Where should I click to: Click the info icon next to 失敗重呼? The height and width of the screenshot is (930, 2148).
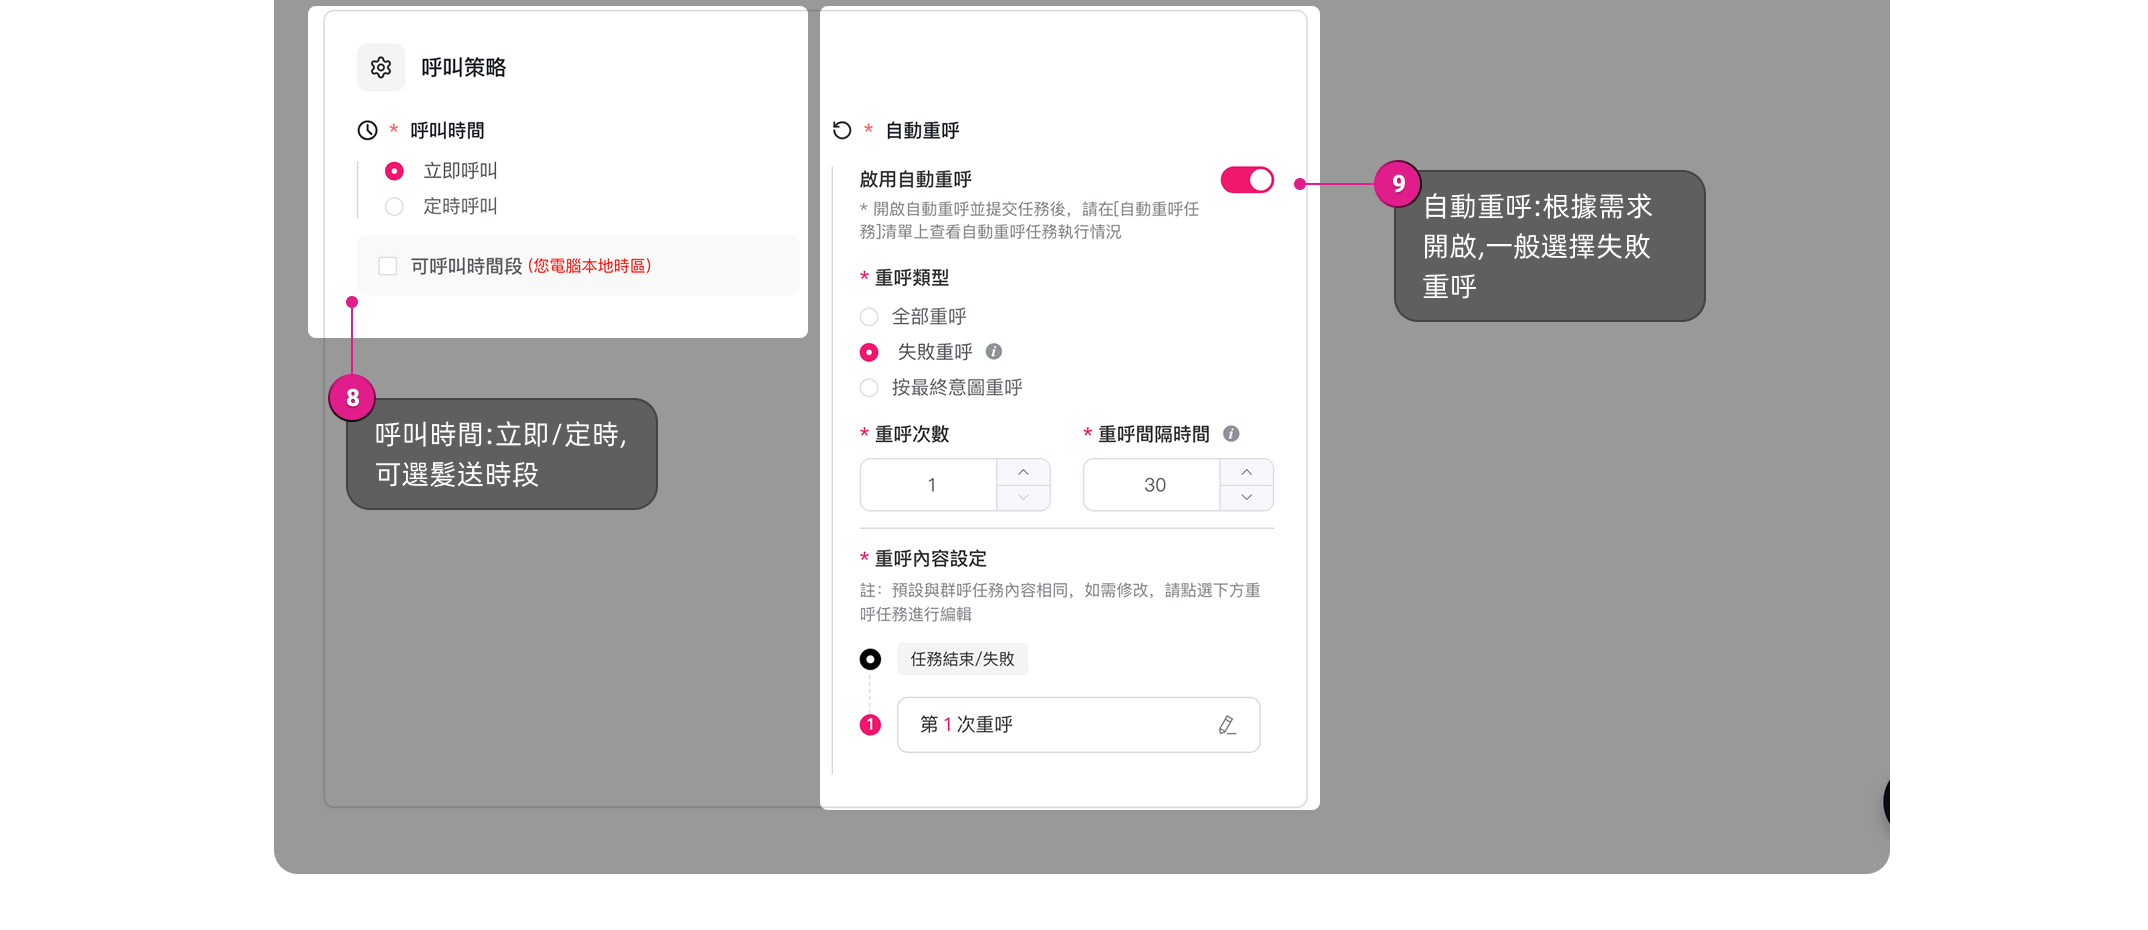point(994,351)
